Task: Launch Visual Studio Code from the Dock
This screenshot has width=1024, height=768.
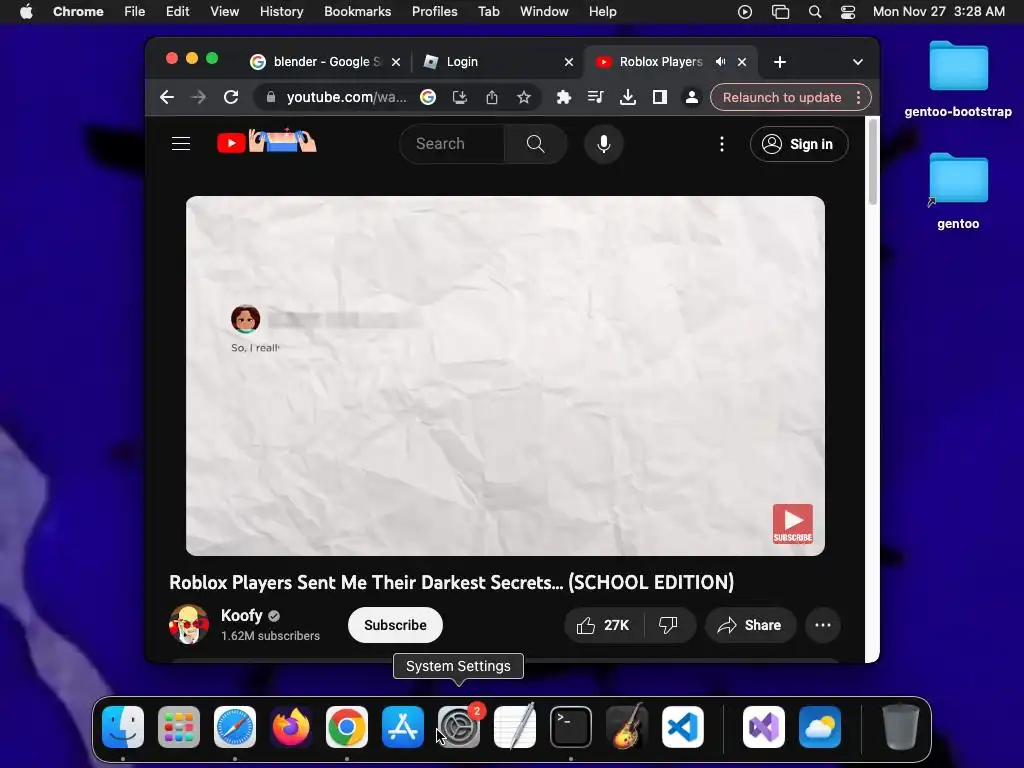Action: (x=682, y=727)
